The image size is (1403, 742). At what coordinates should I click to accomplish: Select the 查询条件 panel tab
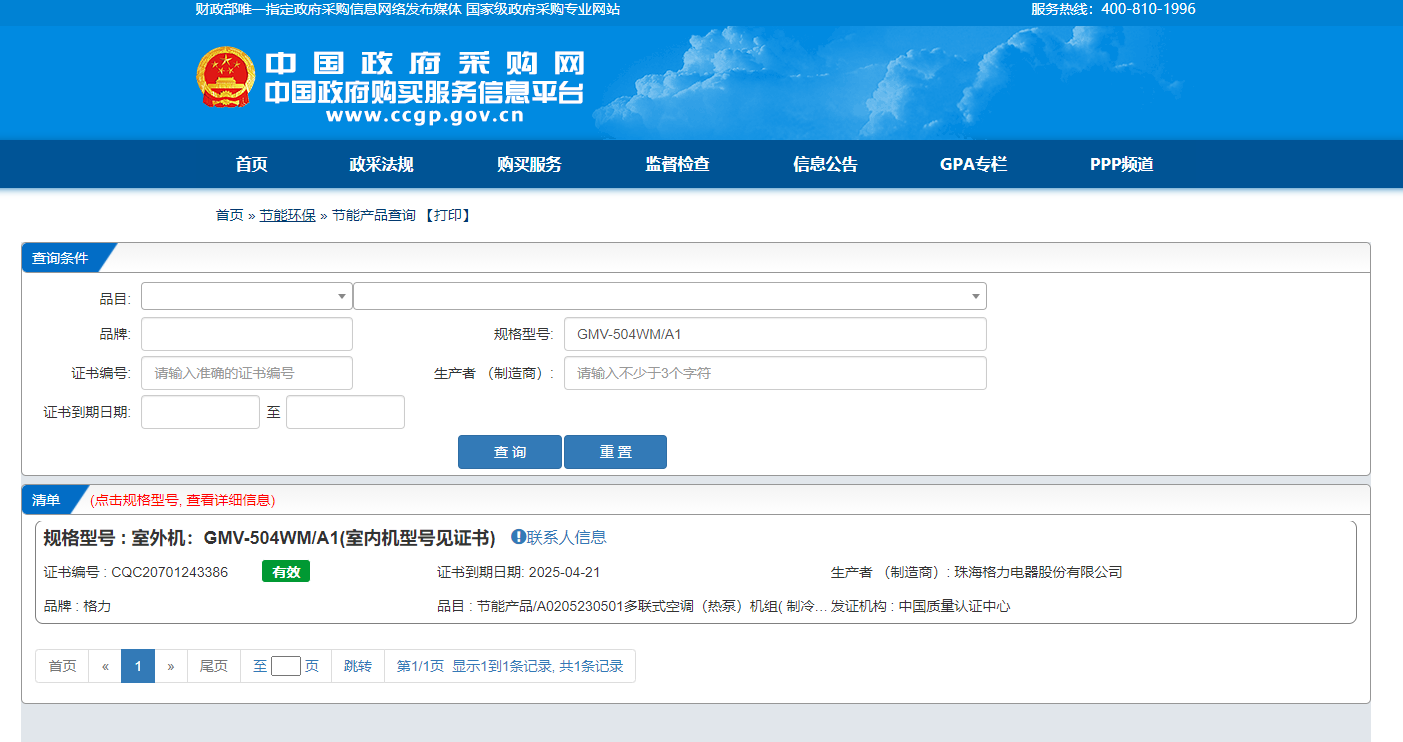point(60,258)
